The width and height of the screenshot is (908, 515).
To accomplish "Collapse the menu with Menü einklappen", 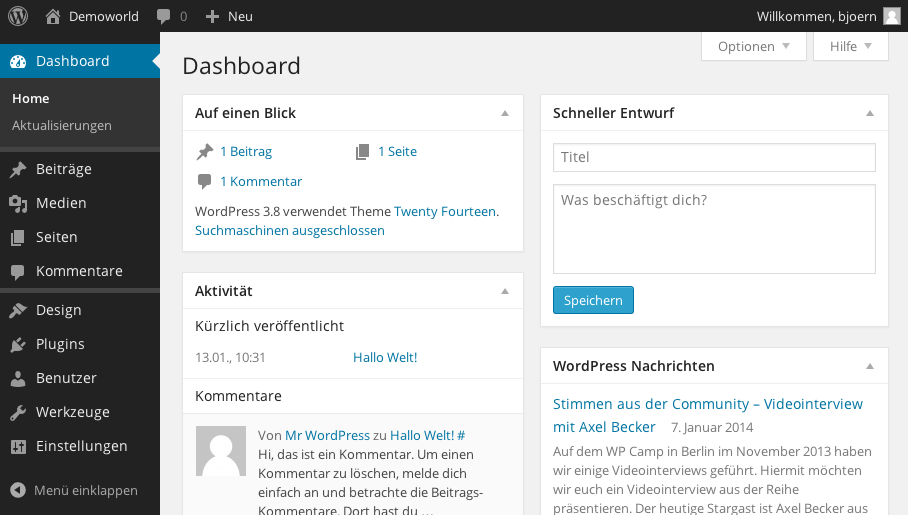I will [x=74, y=491].
